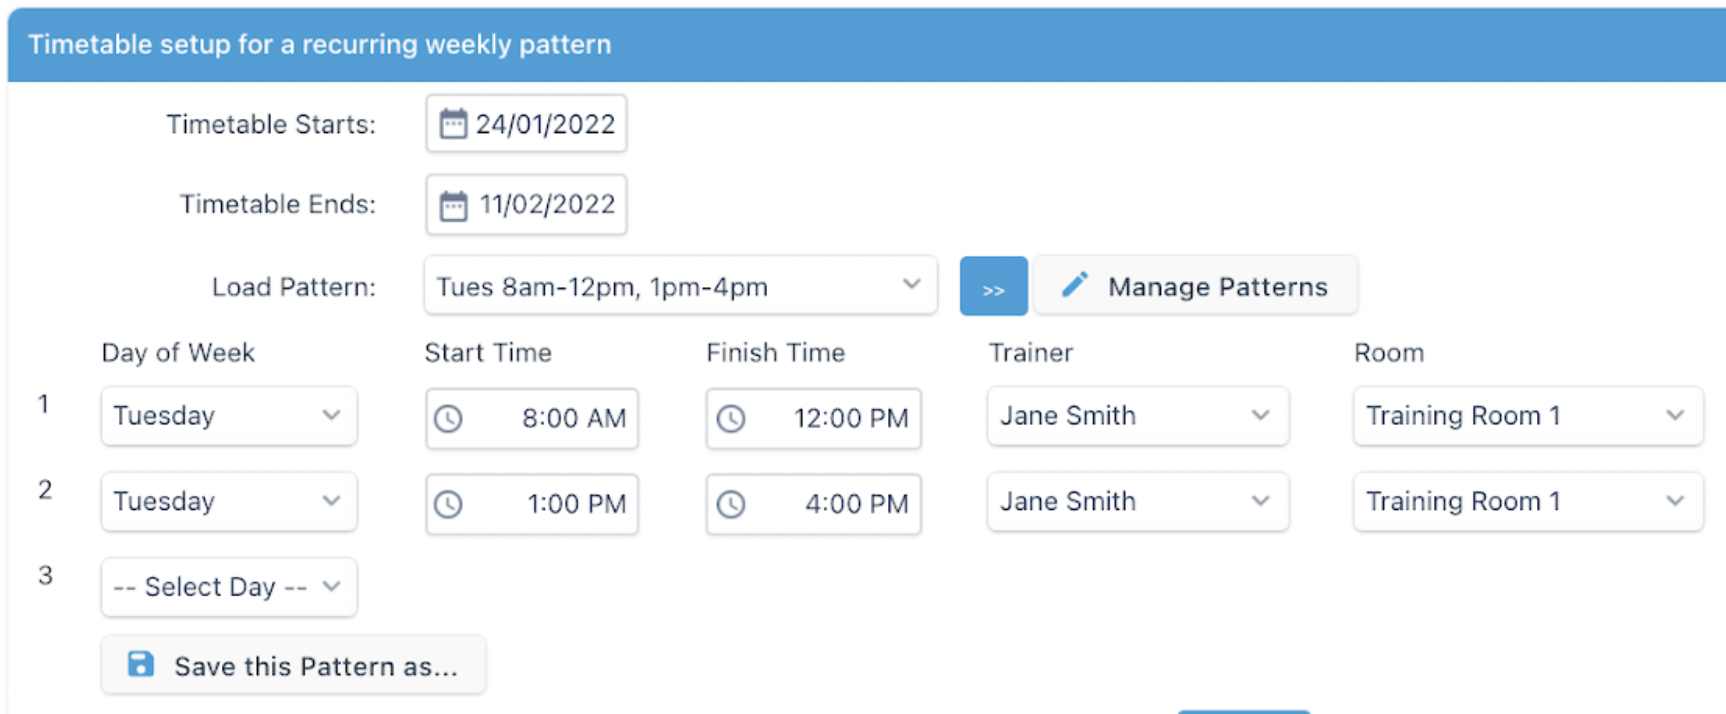Open row 3 Select Day dropdown
This screenshot has width=1726, height=714.
(x=228, y=587)
